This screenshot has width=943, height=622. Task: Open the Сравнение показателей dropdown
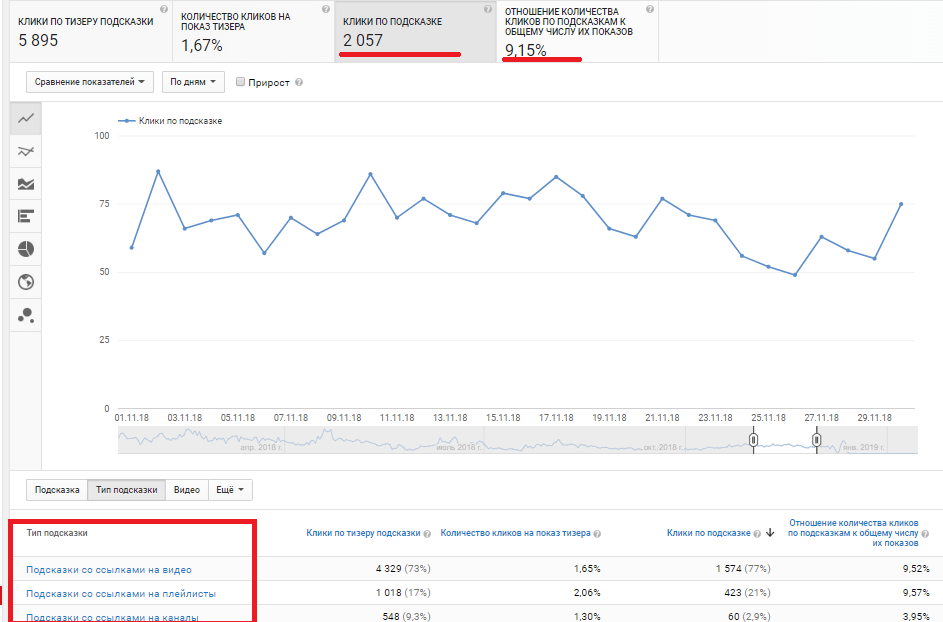tap(90, 82)
